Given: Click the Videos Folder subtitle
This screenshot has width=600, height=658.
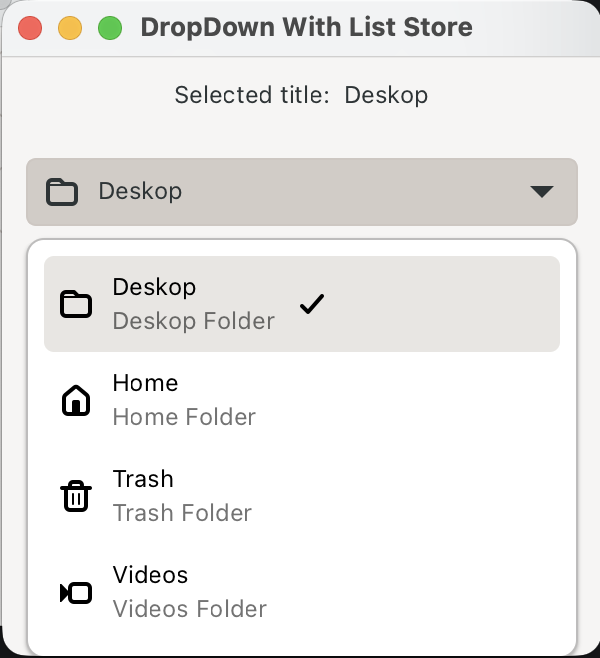Looking at the screenshot, I should click(189, 609).
